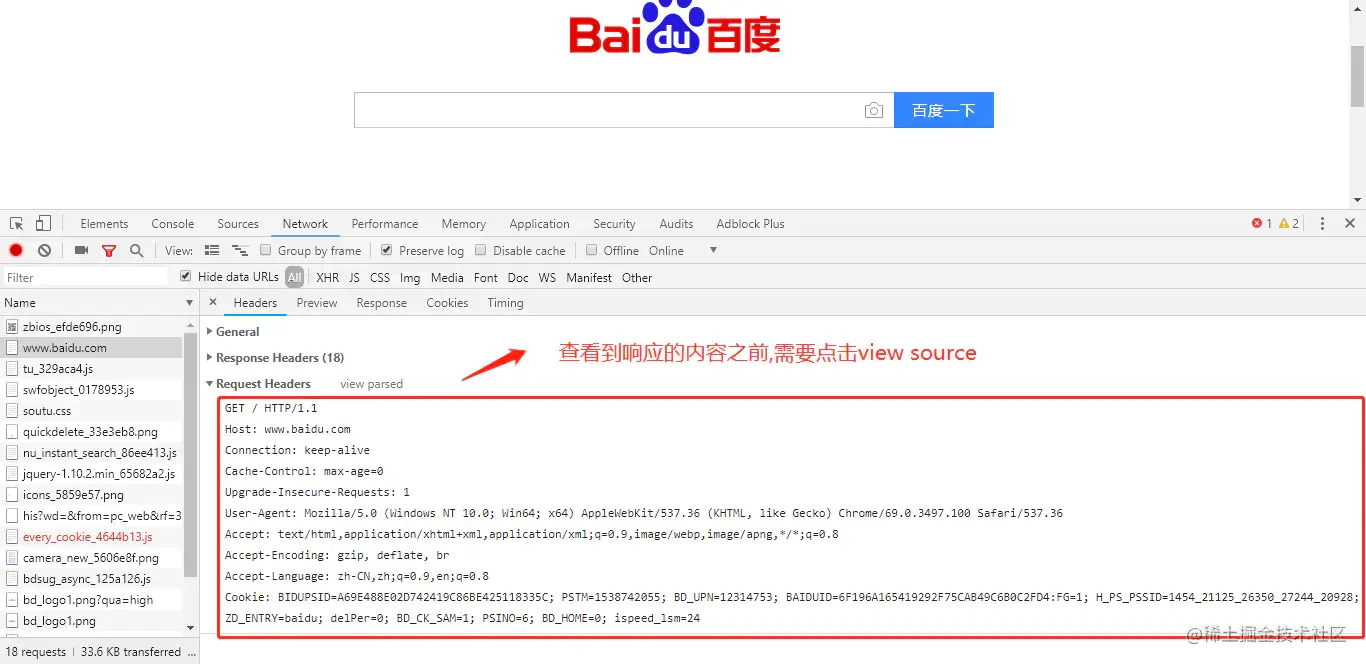Select www.baidu.com request row
The width and height of the screenshot is (1366, 664).
click(x=92, y=348)
